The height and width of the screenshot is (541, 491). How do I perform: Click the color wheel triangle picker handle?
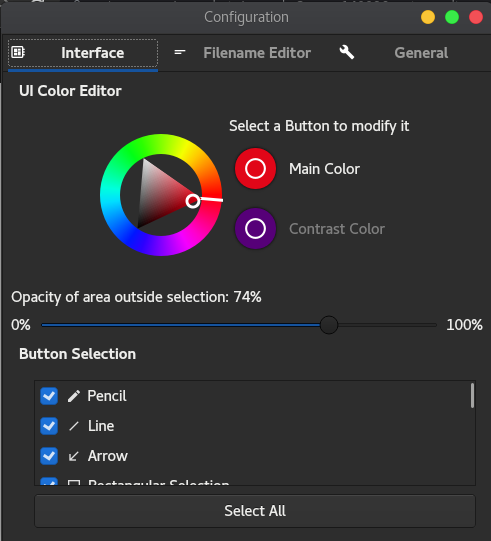tap(193, 201)
